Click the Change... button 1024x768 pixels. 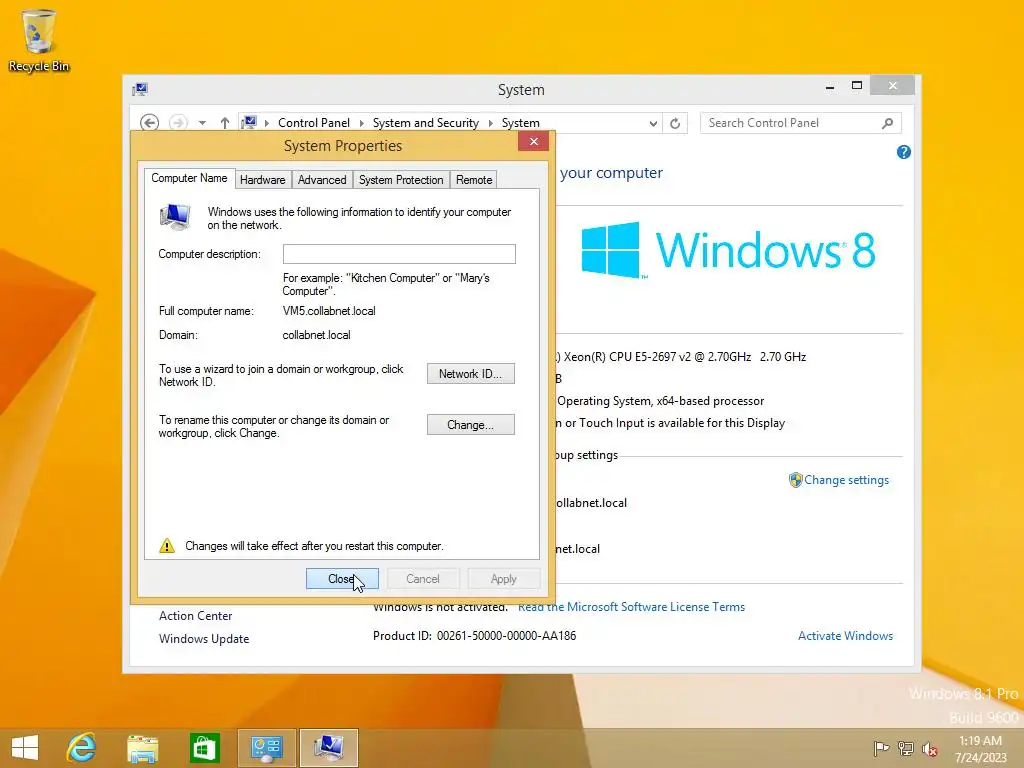coord(470,424)
